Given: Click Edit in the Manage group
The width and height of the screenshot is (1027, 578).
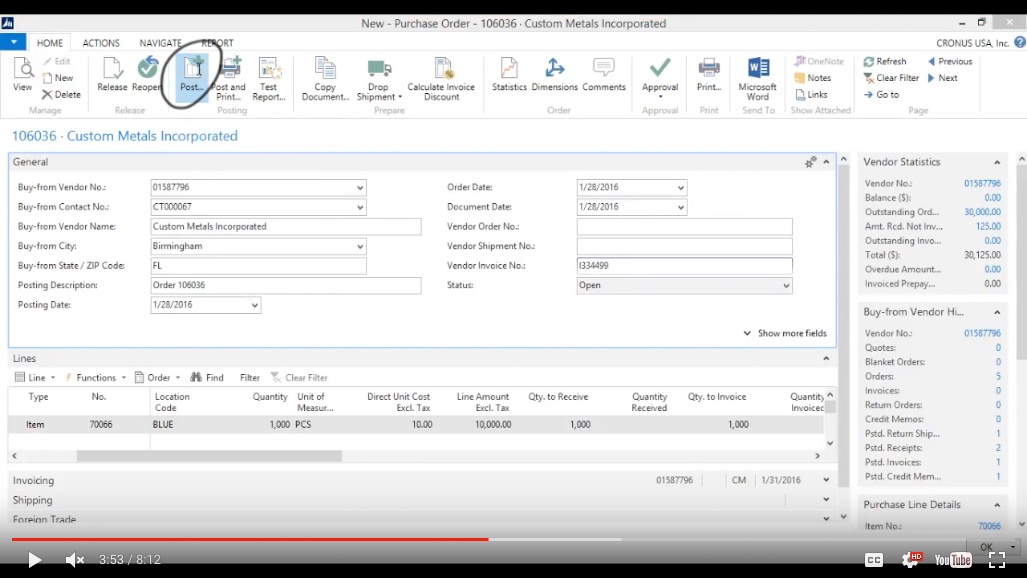Looking at the screenshot, I should pos(57,61).
